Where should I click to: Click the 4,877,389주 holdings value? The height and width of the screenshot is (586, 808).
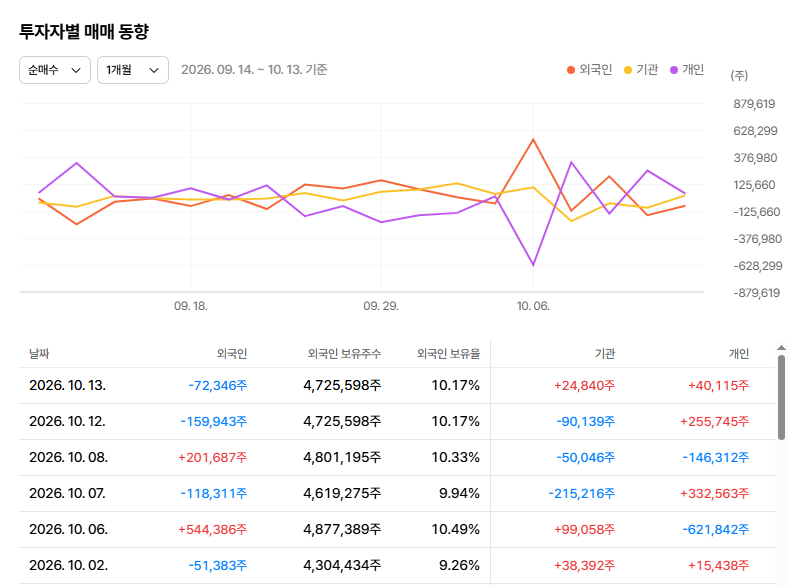pyautogui.click(x=342, y=530)
